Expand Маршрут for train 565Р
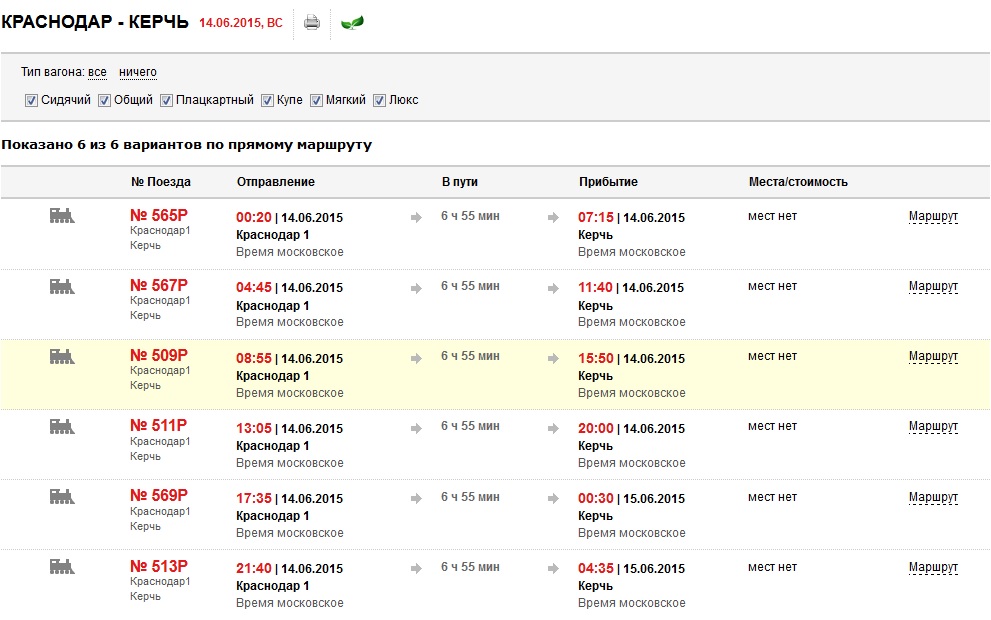 click(933, 216)
